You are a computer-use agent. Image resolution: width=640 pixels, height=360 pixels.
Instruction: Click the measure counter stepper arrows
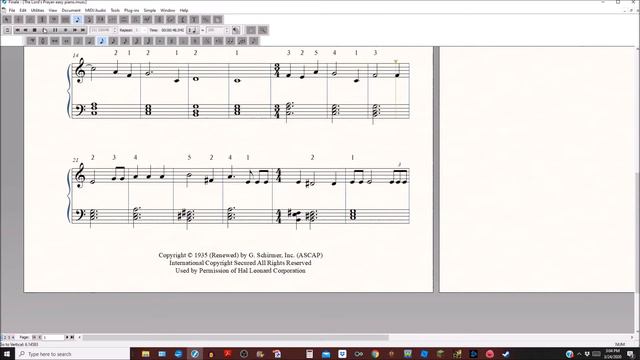click(x=115, y=30)
